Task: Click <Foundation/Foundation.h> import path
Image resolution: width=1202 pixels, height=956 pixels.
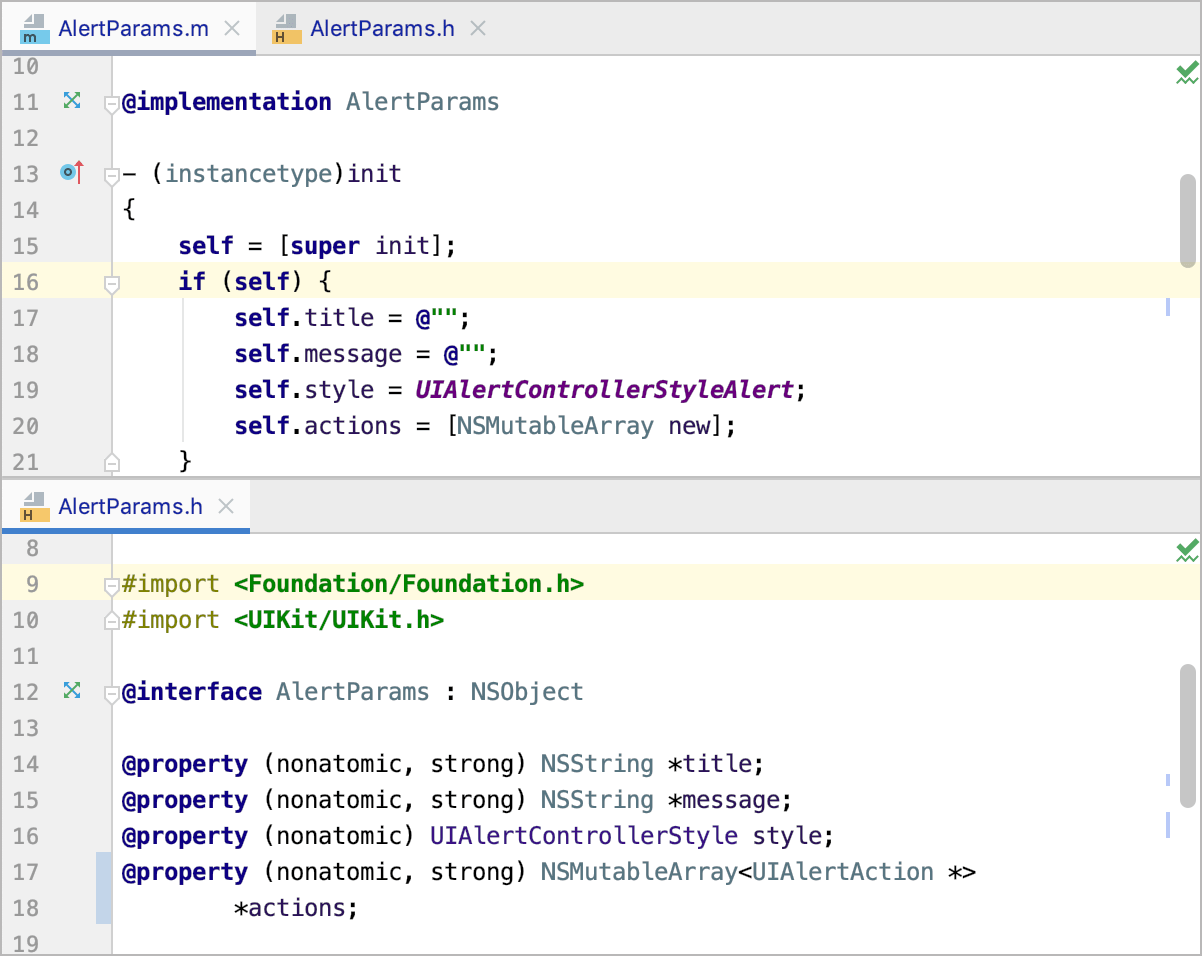Action: [409, 584]
